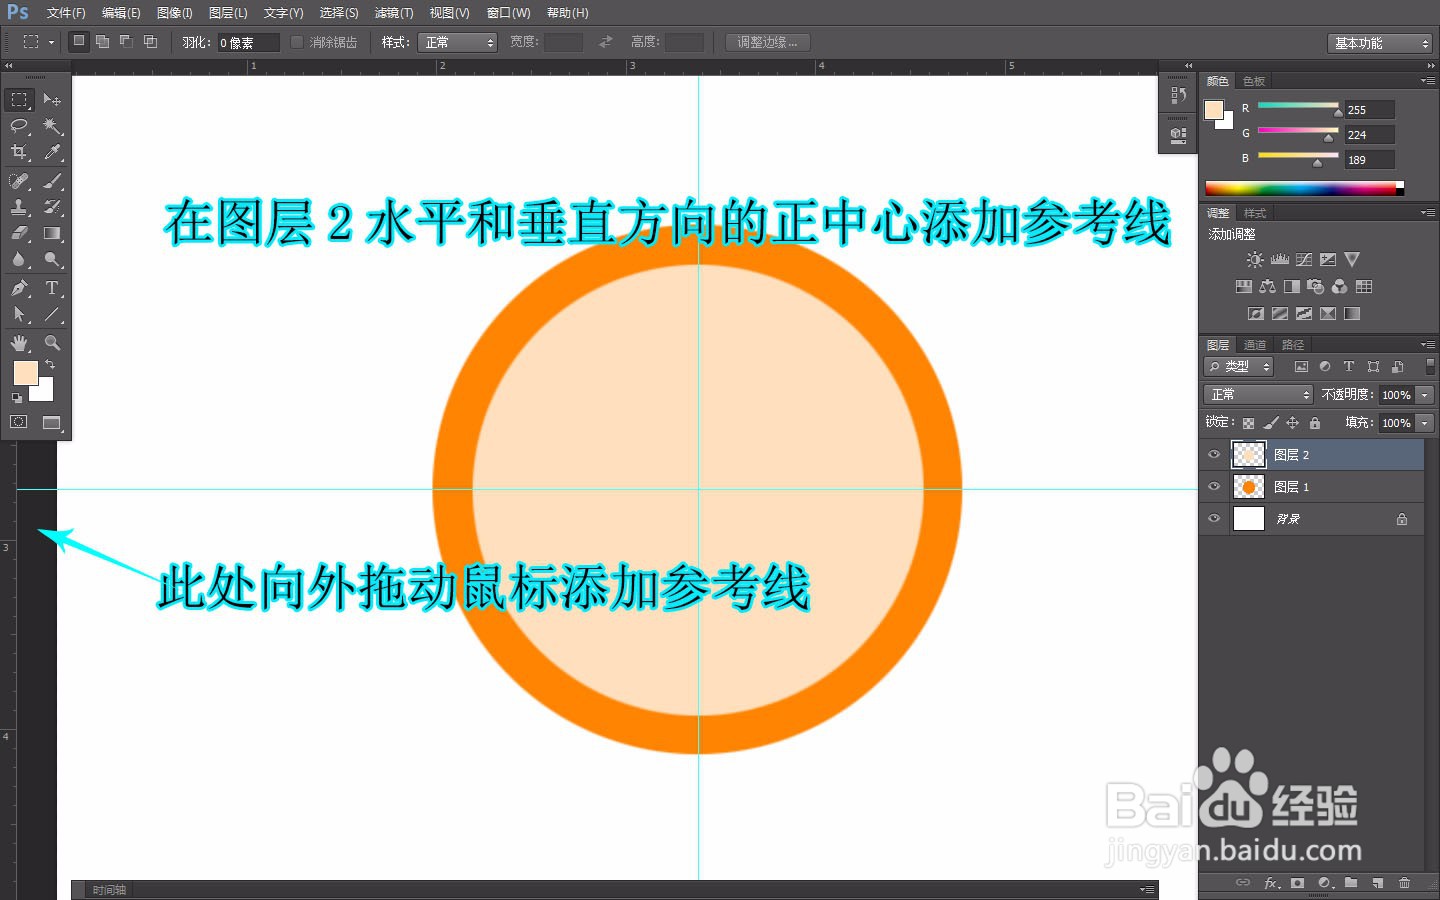
Task: Add a Levels adjustment
Action: [x=1279, y=260]
